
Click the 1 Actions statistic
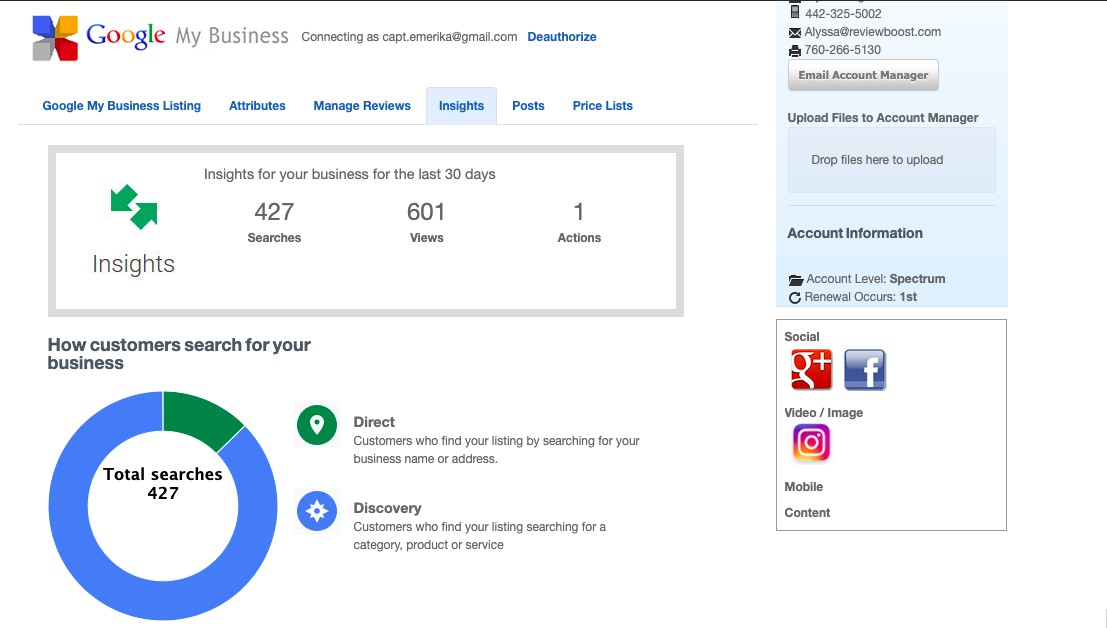(x=579, y=222)
